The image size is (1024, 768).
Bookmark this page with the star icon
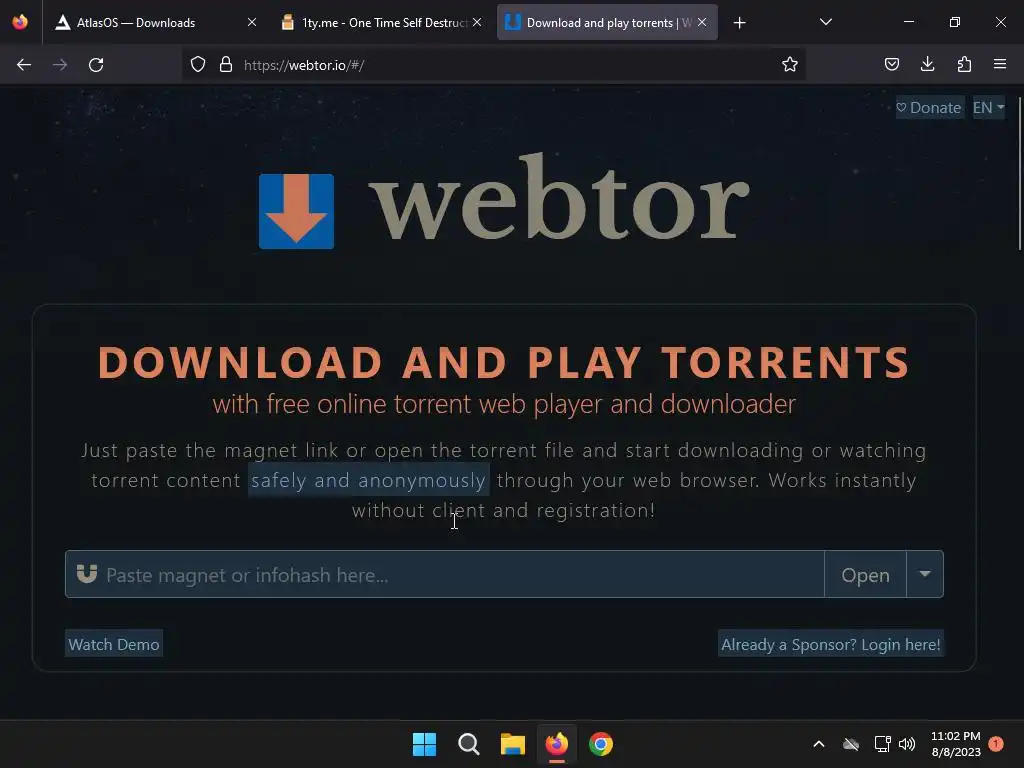(790, 65)
